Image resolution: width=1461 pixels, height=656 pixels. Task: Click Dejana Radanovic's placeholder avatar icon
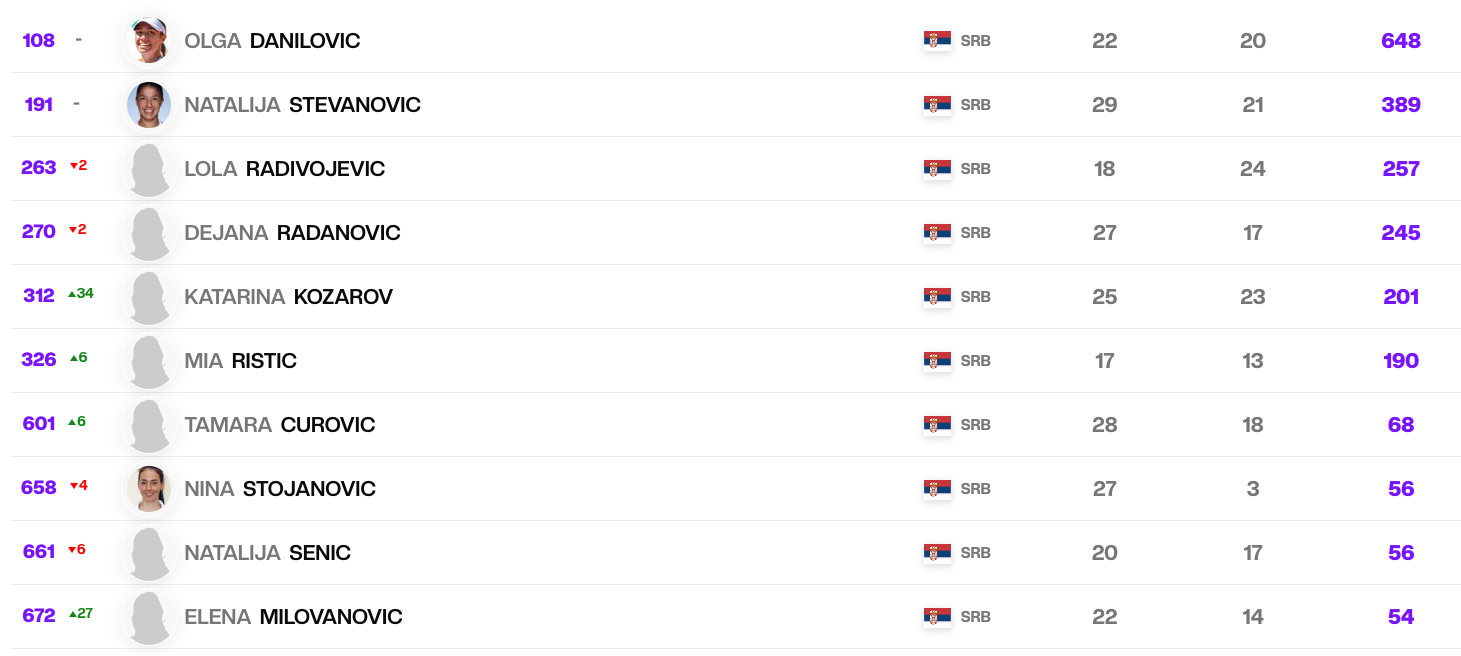point(149,233)
